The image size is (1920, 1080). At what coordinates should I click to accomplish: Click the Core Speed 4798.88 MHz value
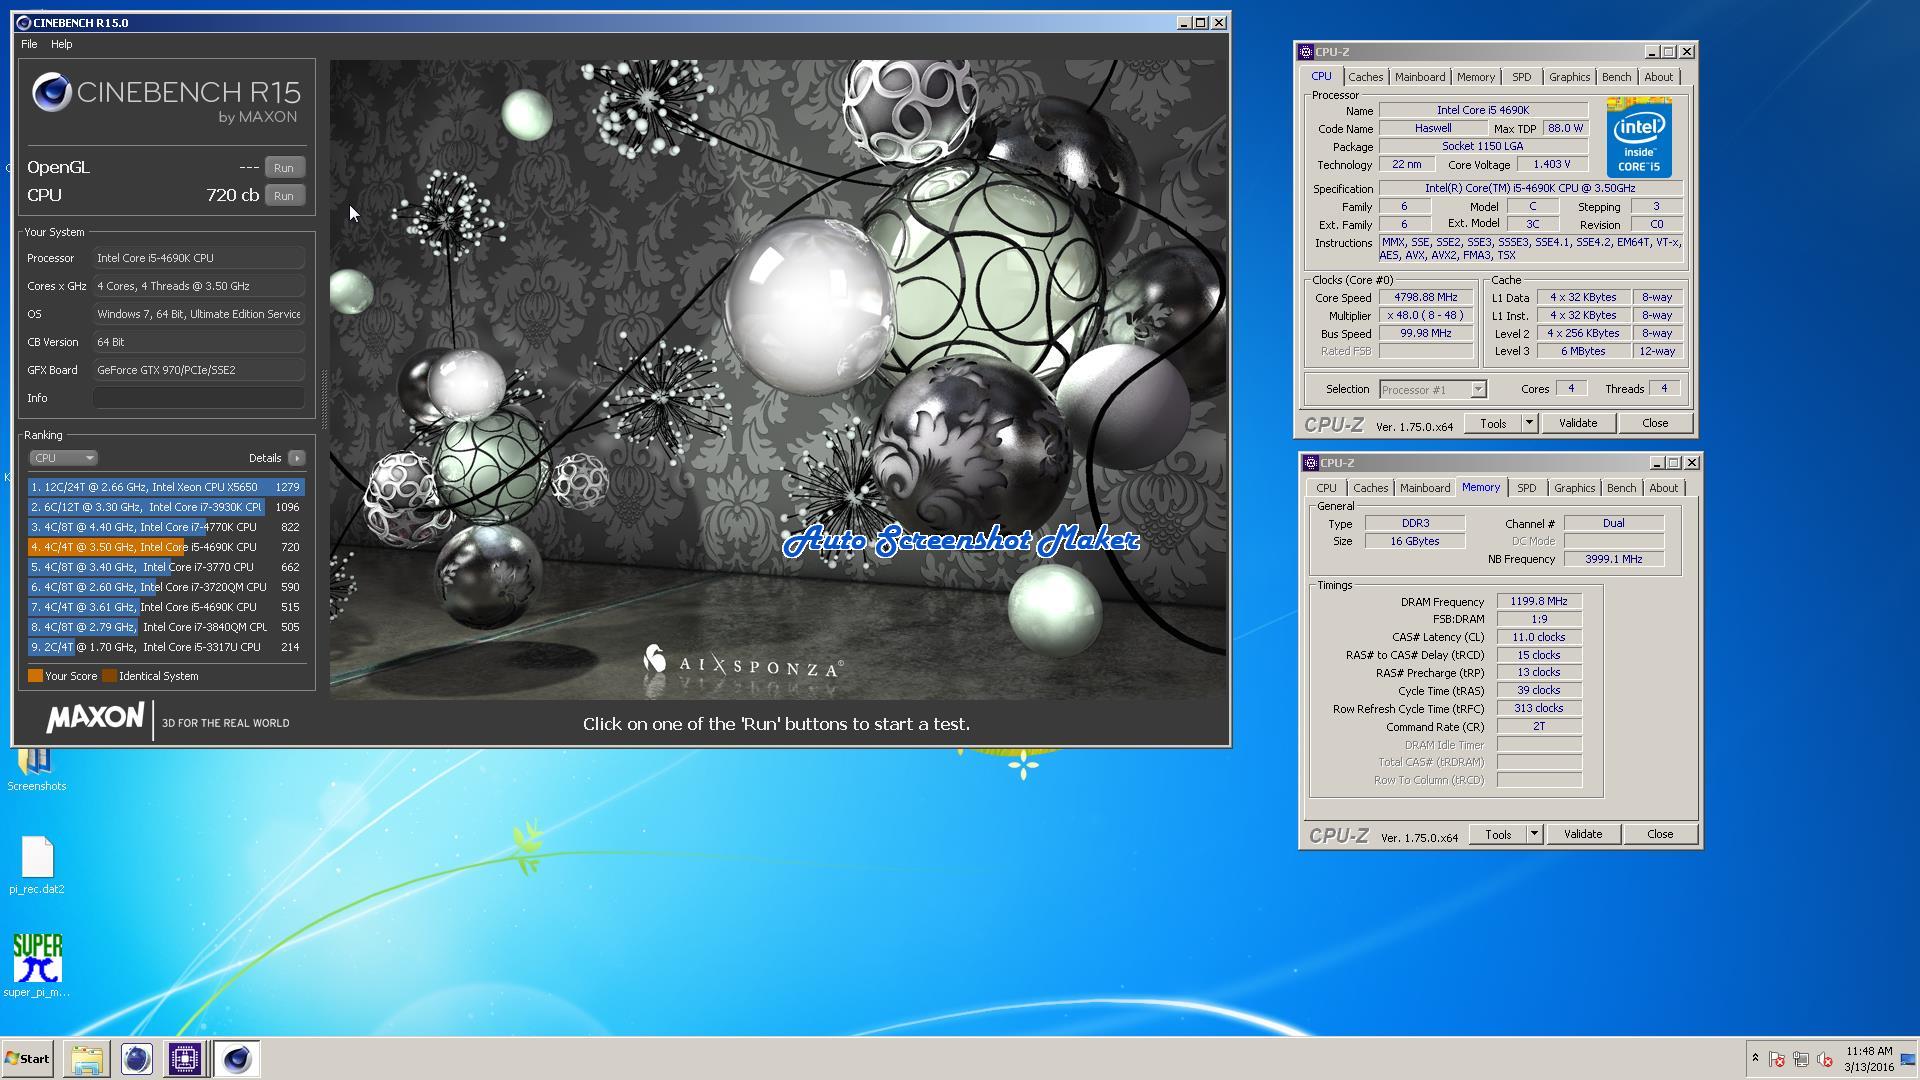[x=1426, y=297]
